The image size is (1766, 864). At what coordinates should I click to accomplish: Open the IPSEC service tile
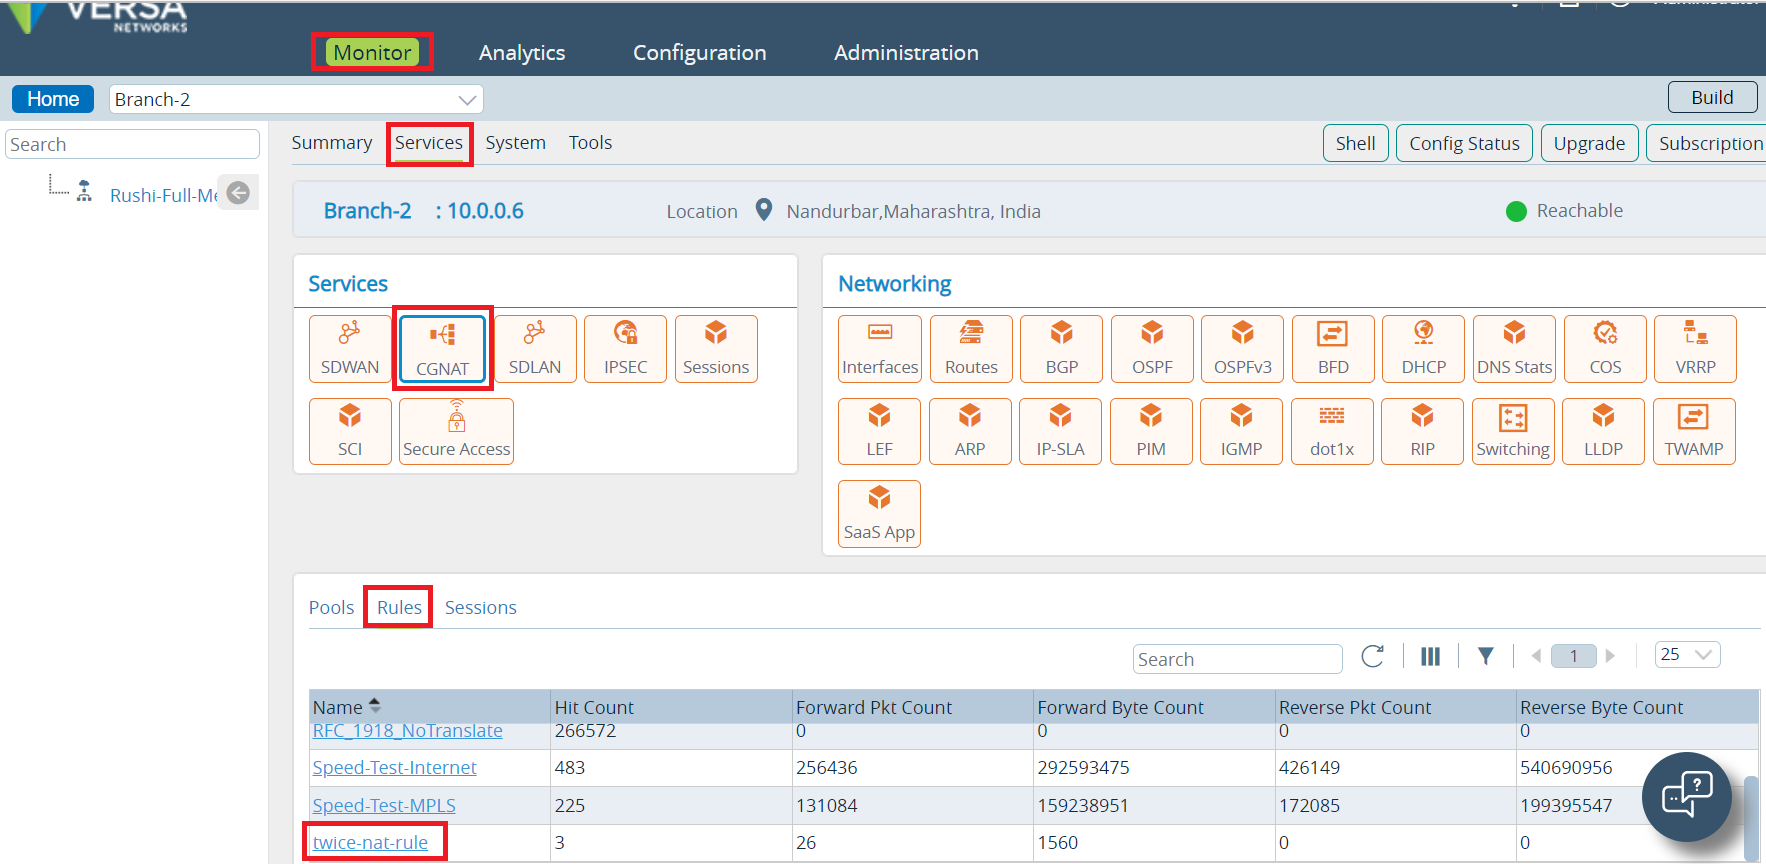pyautogui.click(x=625, y=349)
